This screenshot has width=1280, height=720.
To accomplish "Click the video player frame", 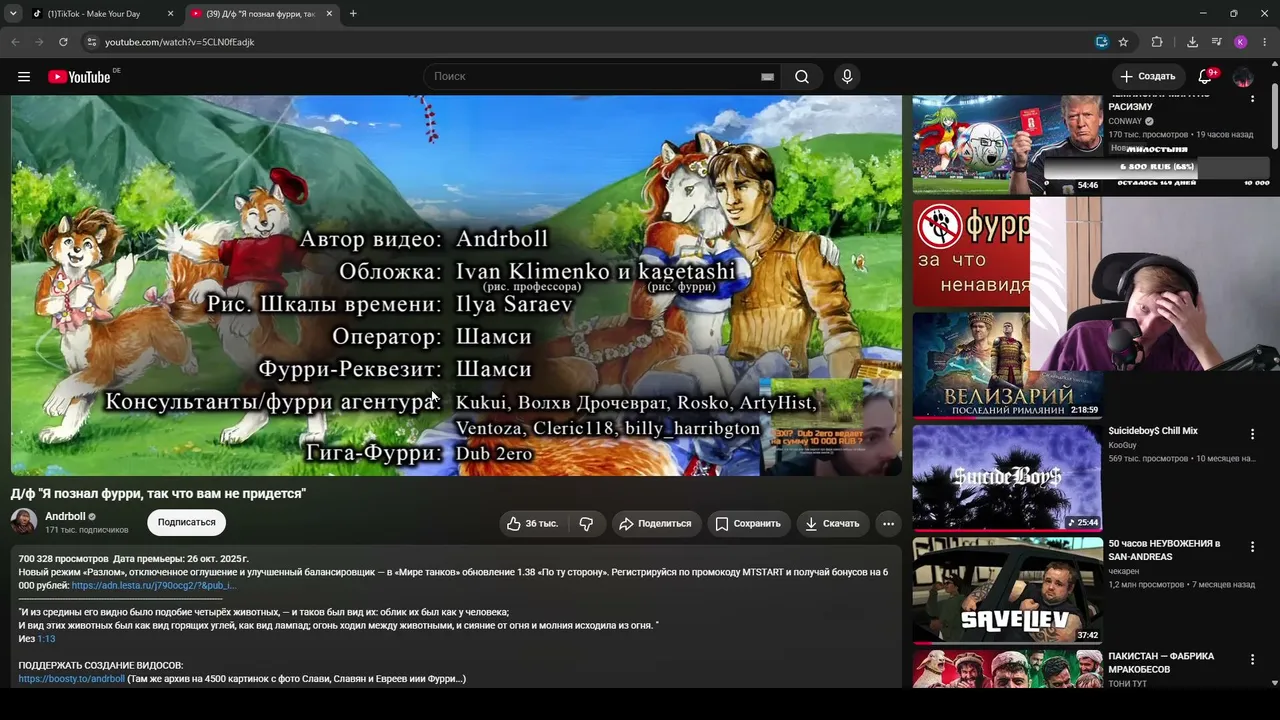I will 456,285.
